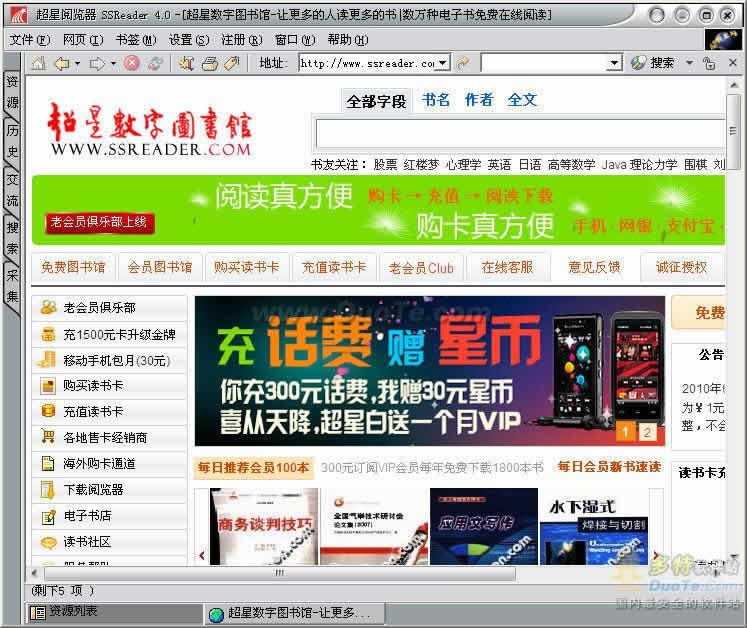Open the 设置(S) menu
This screenshot has height=628, width=747.
click(x=189, y=40)
